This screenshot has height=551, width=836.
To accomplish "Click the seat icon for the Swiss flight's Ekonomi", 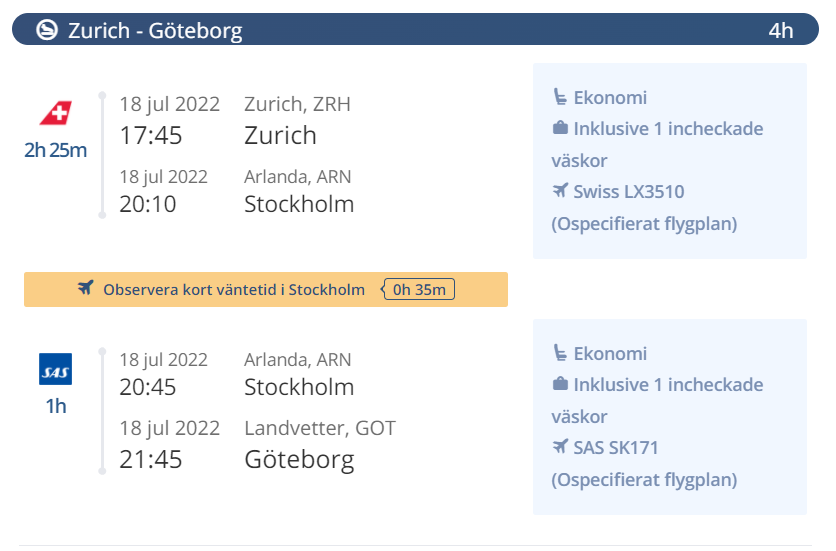I will click(x=559, y=98).
